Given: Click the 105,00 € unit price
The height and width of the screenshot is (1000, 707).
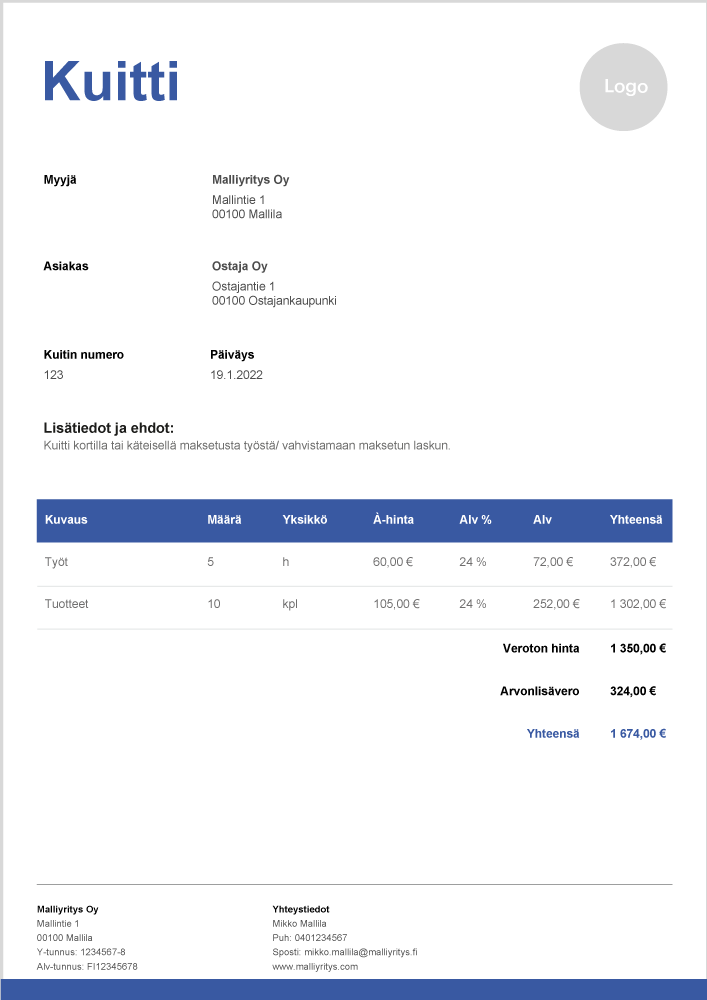Looking at the screenshot, I should pos(396,604).
